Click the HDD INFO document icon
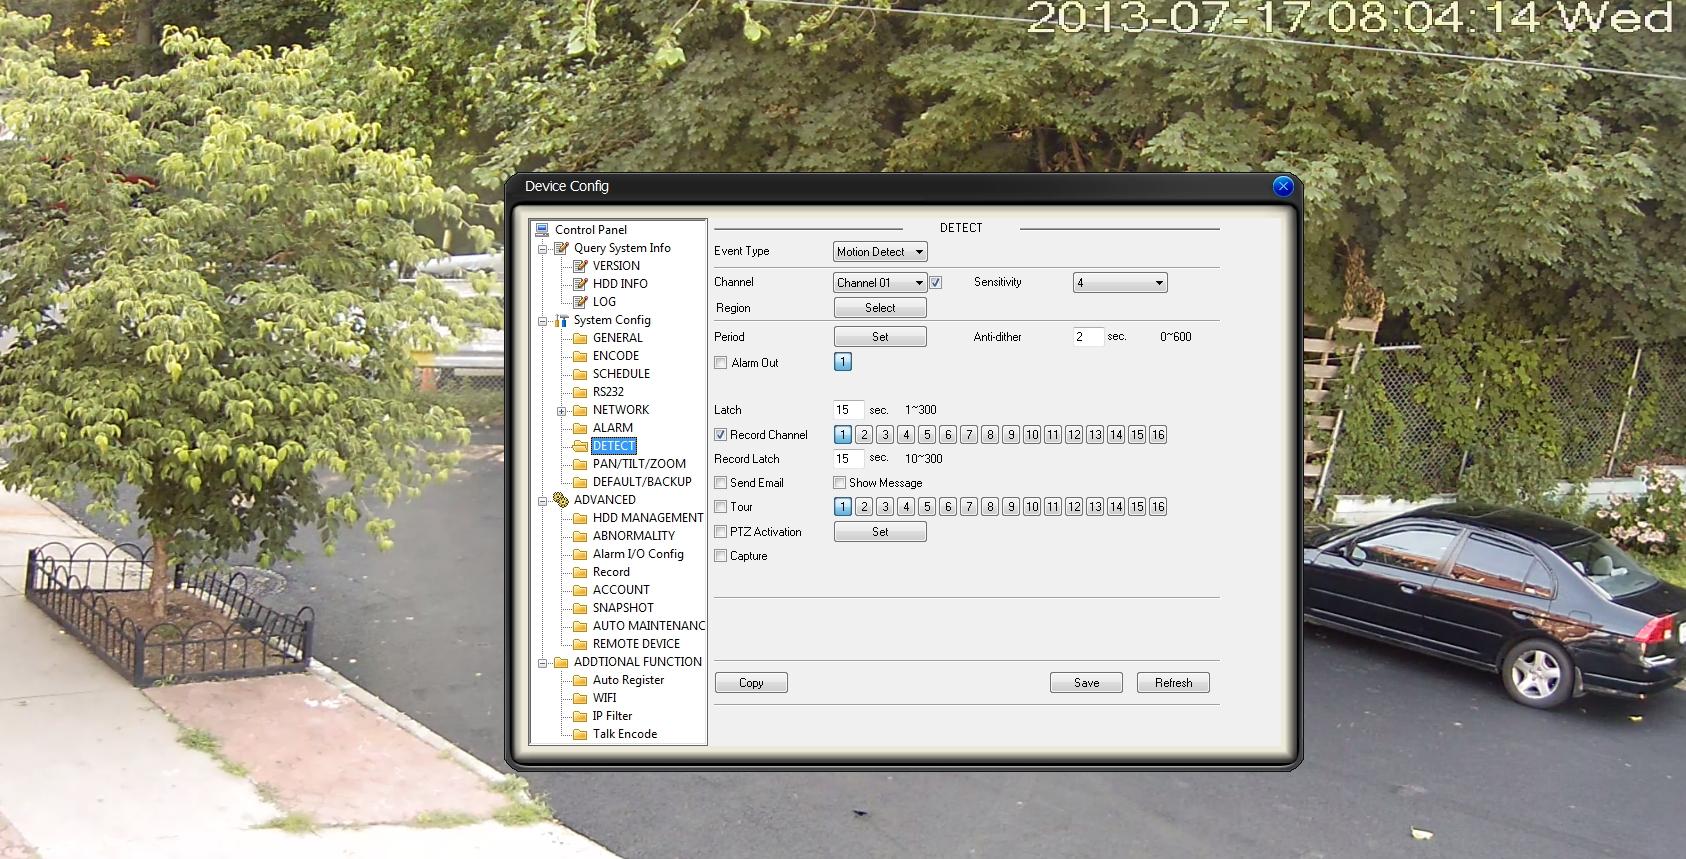Screen dimensions: 1686x859 580,284
